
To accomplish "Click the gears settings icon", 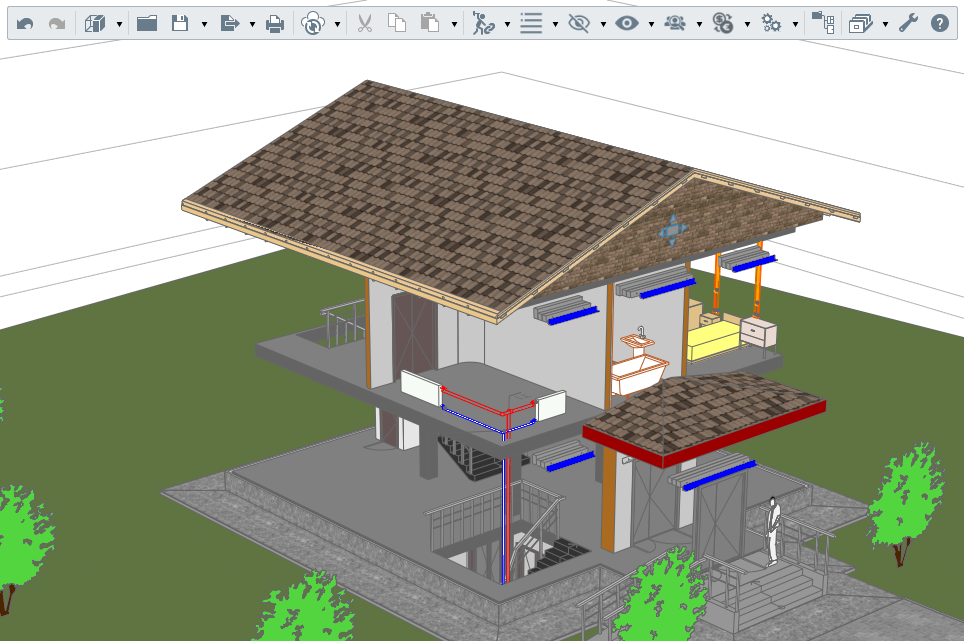I will (771, 24).
